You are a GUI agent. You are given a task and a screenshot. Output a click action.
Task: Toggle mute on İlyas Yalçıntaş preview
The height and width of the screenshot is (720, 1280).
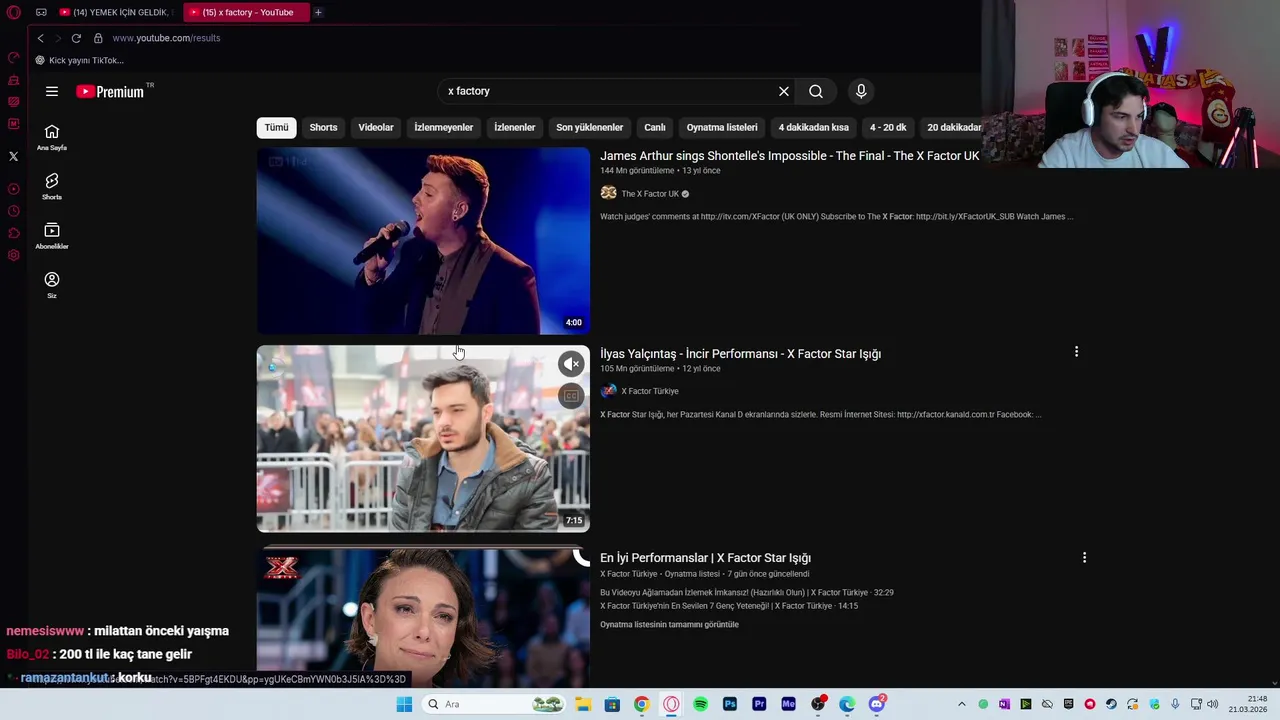pyautogui.click(x=571, y=364)
